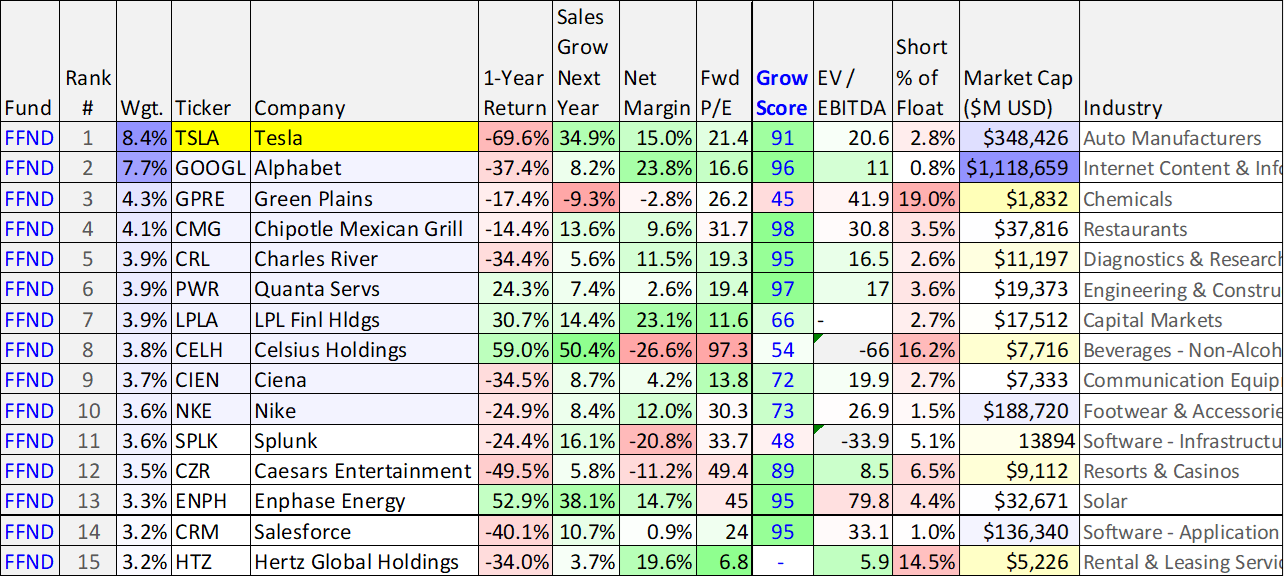1284x577 pixels.
Task: Click Caesars 49.4 forward P/E cell
Action: click(723, 471)
